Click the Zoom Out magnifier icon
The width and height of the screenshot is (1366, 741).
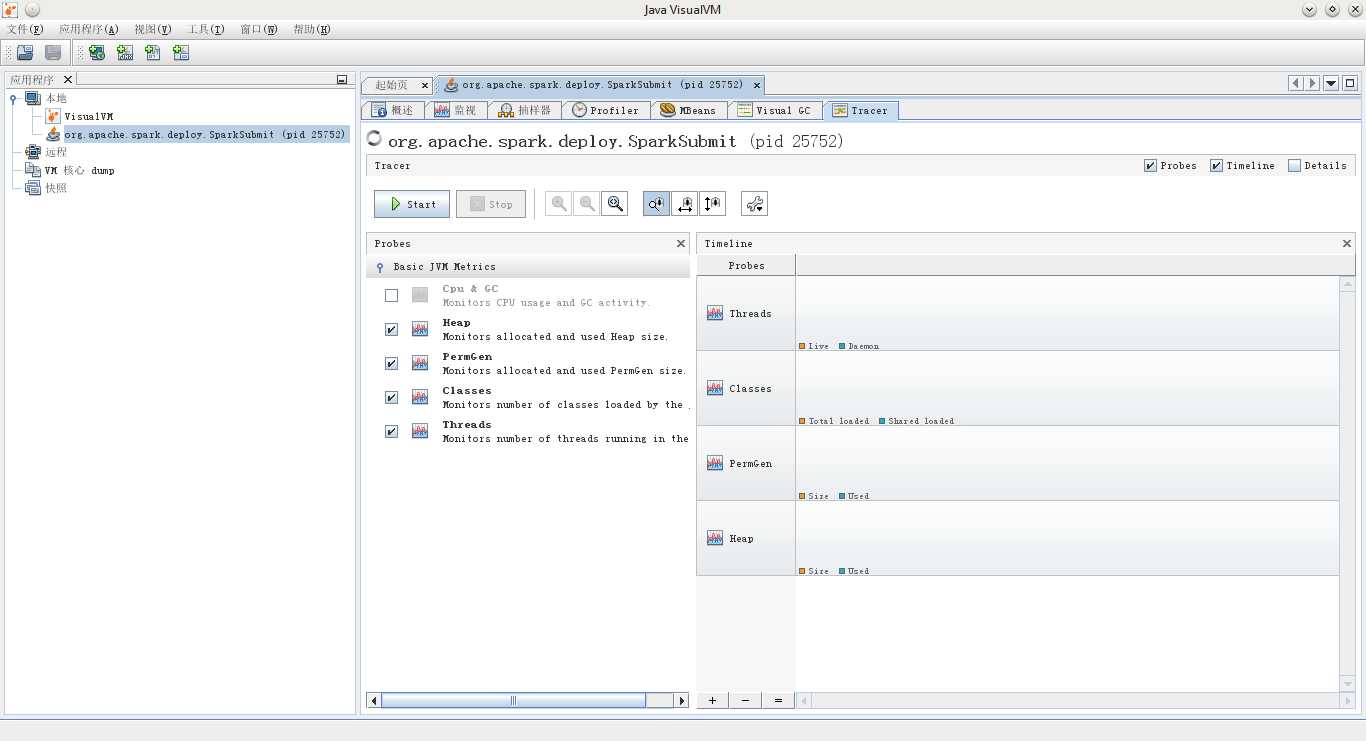click(x=587, y=204)
